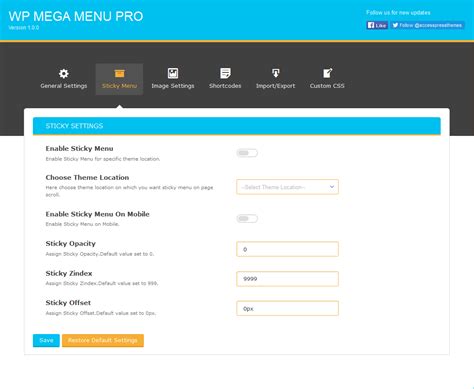
Task: Open the Image Settings tab label
Action: (173, 86)
